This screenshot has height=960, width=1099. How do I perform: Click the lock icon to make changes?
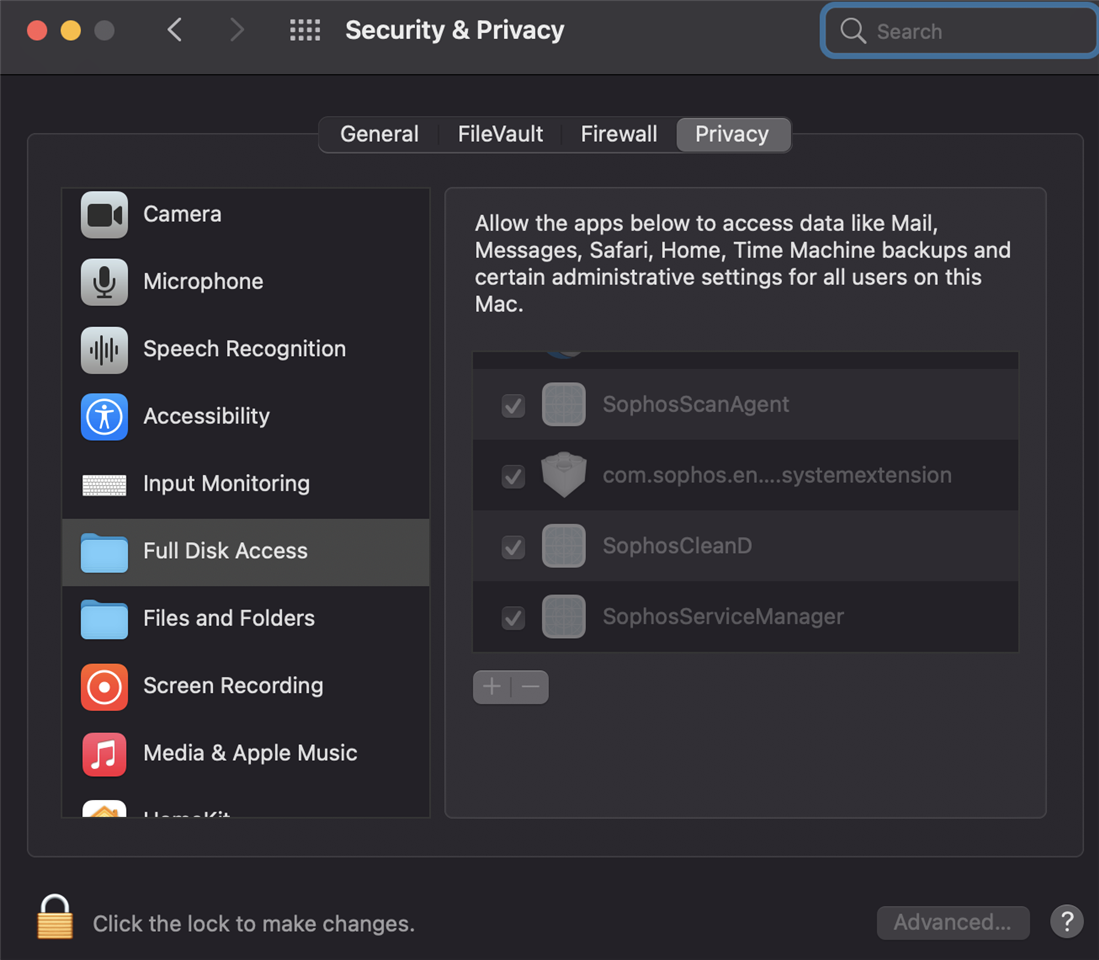coord(55,917)
